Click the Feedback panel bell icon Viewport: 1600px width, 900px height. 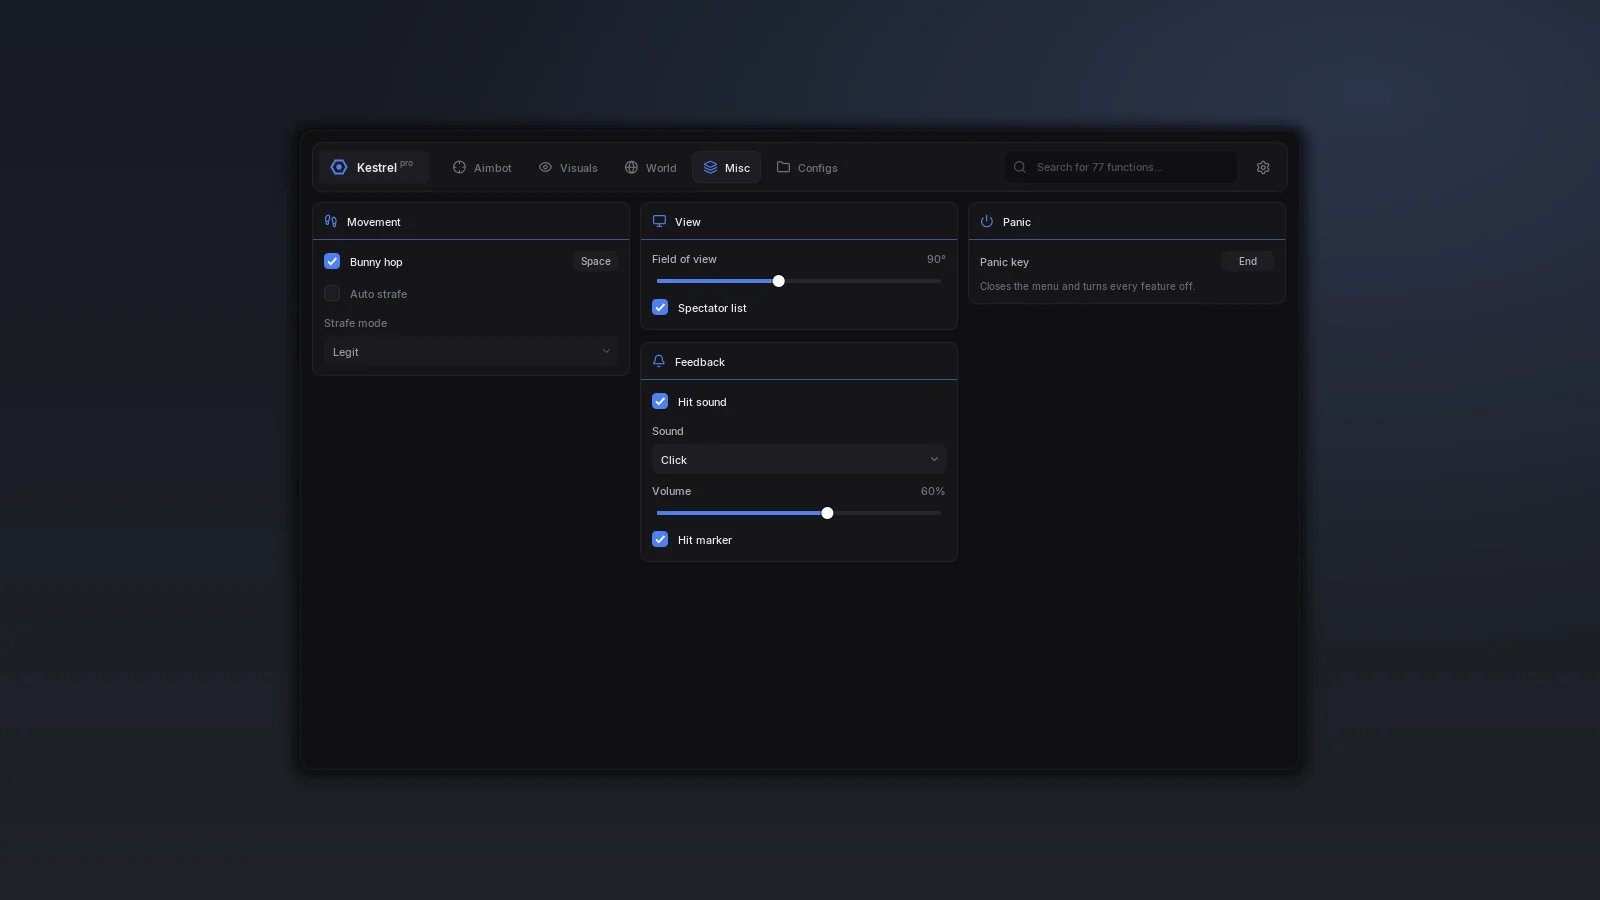click(x=659, y=361)
